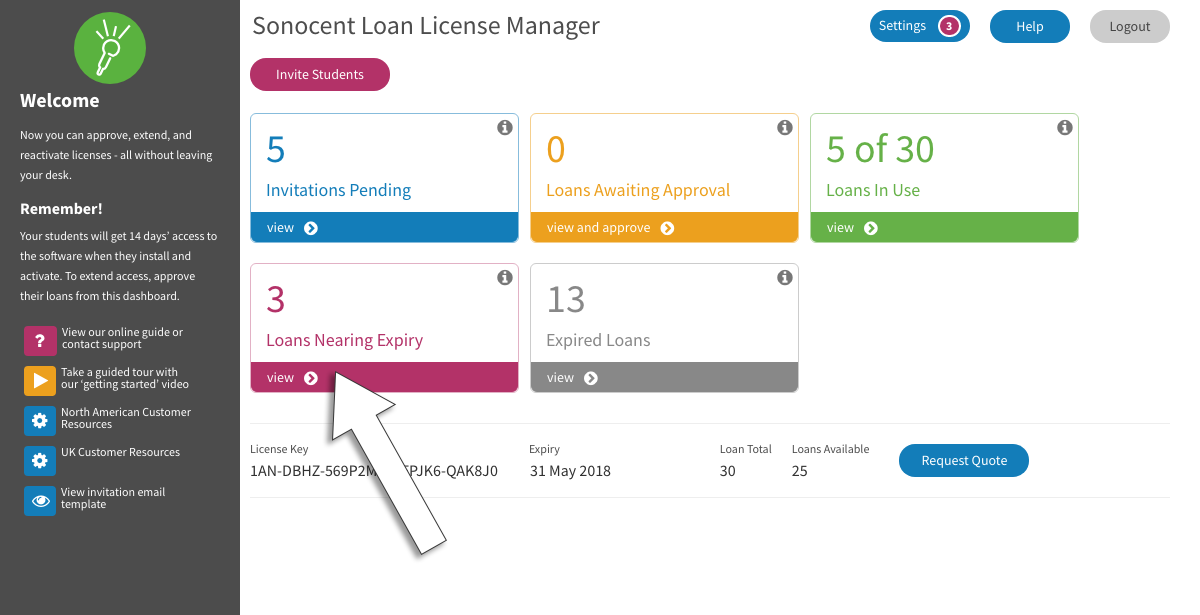
Task: Open the Settings button
Action: point(920,26)
